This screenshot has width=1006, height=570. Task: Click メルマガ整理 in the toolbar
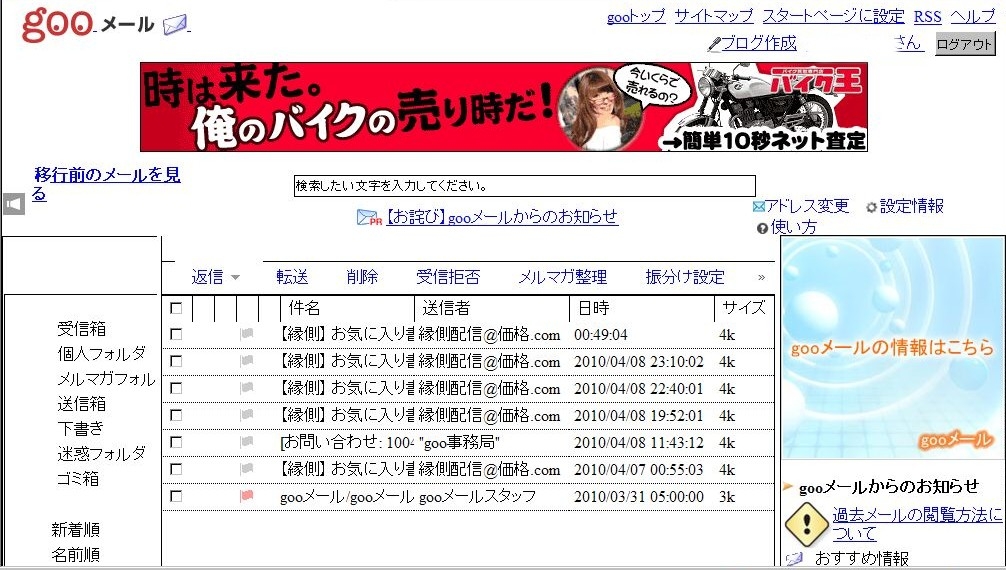click(x=563, y=277)
